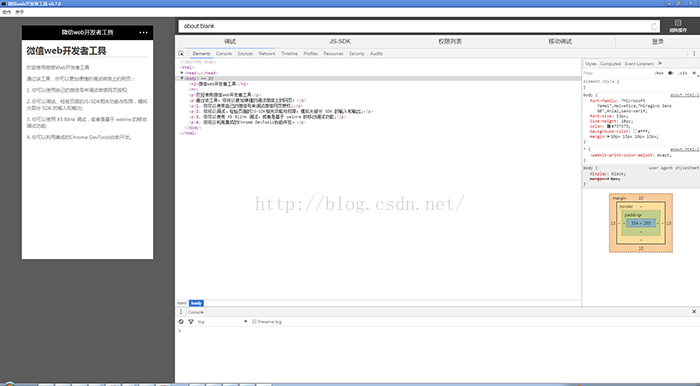Open the DevTools kebab menu beside Audits
The image size is (700, 386).
pos(694,53)
